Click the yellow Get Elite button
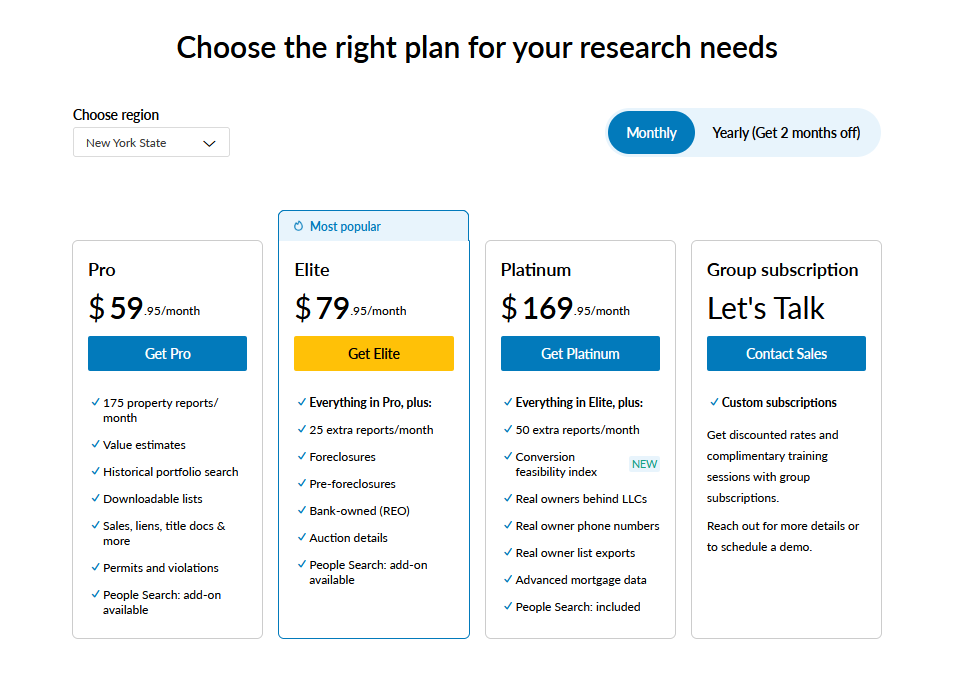Viewport: 966px width, 673px height. click(x=374, y=354)
